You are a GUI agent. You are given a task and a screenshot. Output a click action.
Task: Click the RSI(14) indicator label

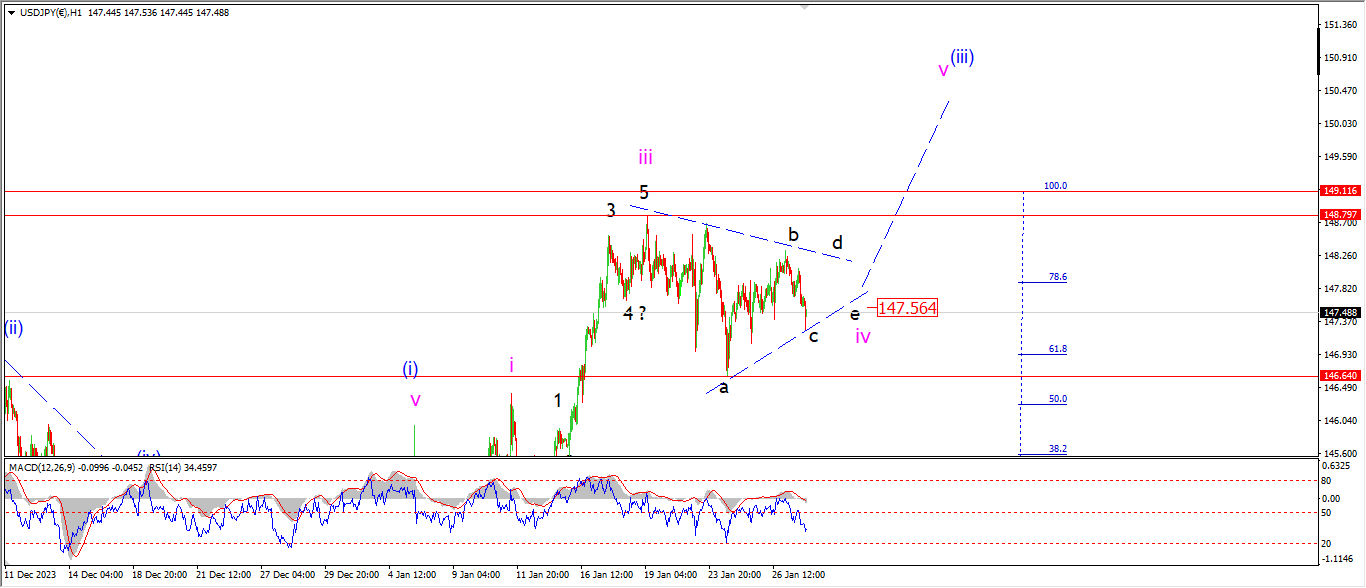click(x=167, y=467)
